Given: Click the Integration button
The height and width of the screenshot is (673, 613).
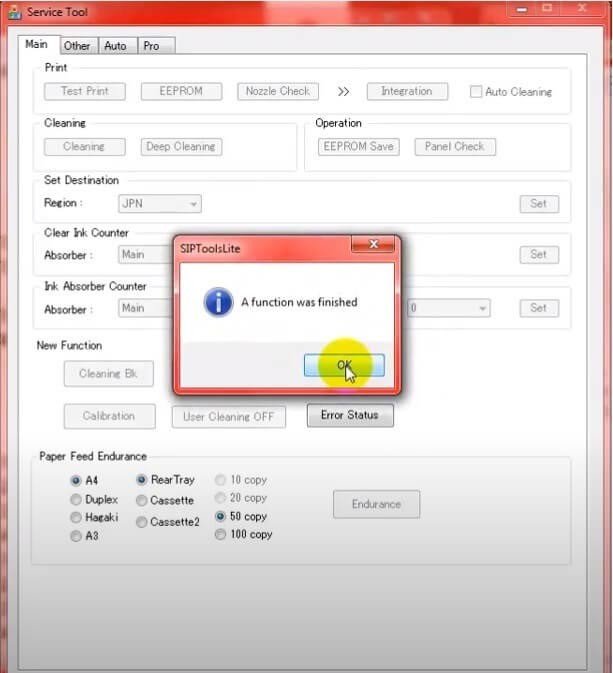Looking at the screenshot, I should tap(407, 91).
